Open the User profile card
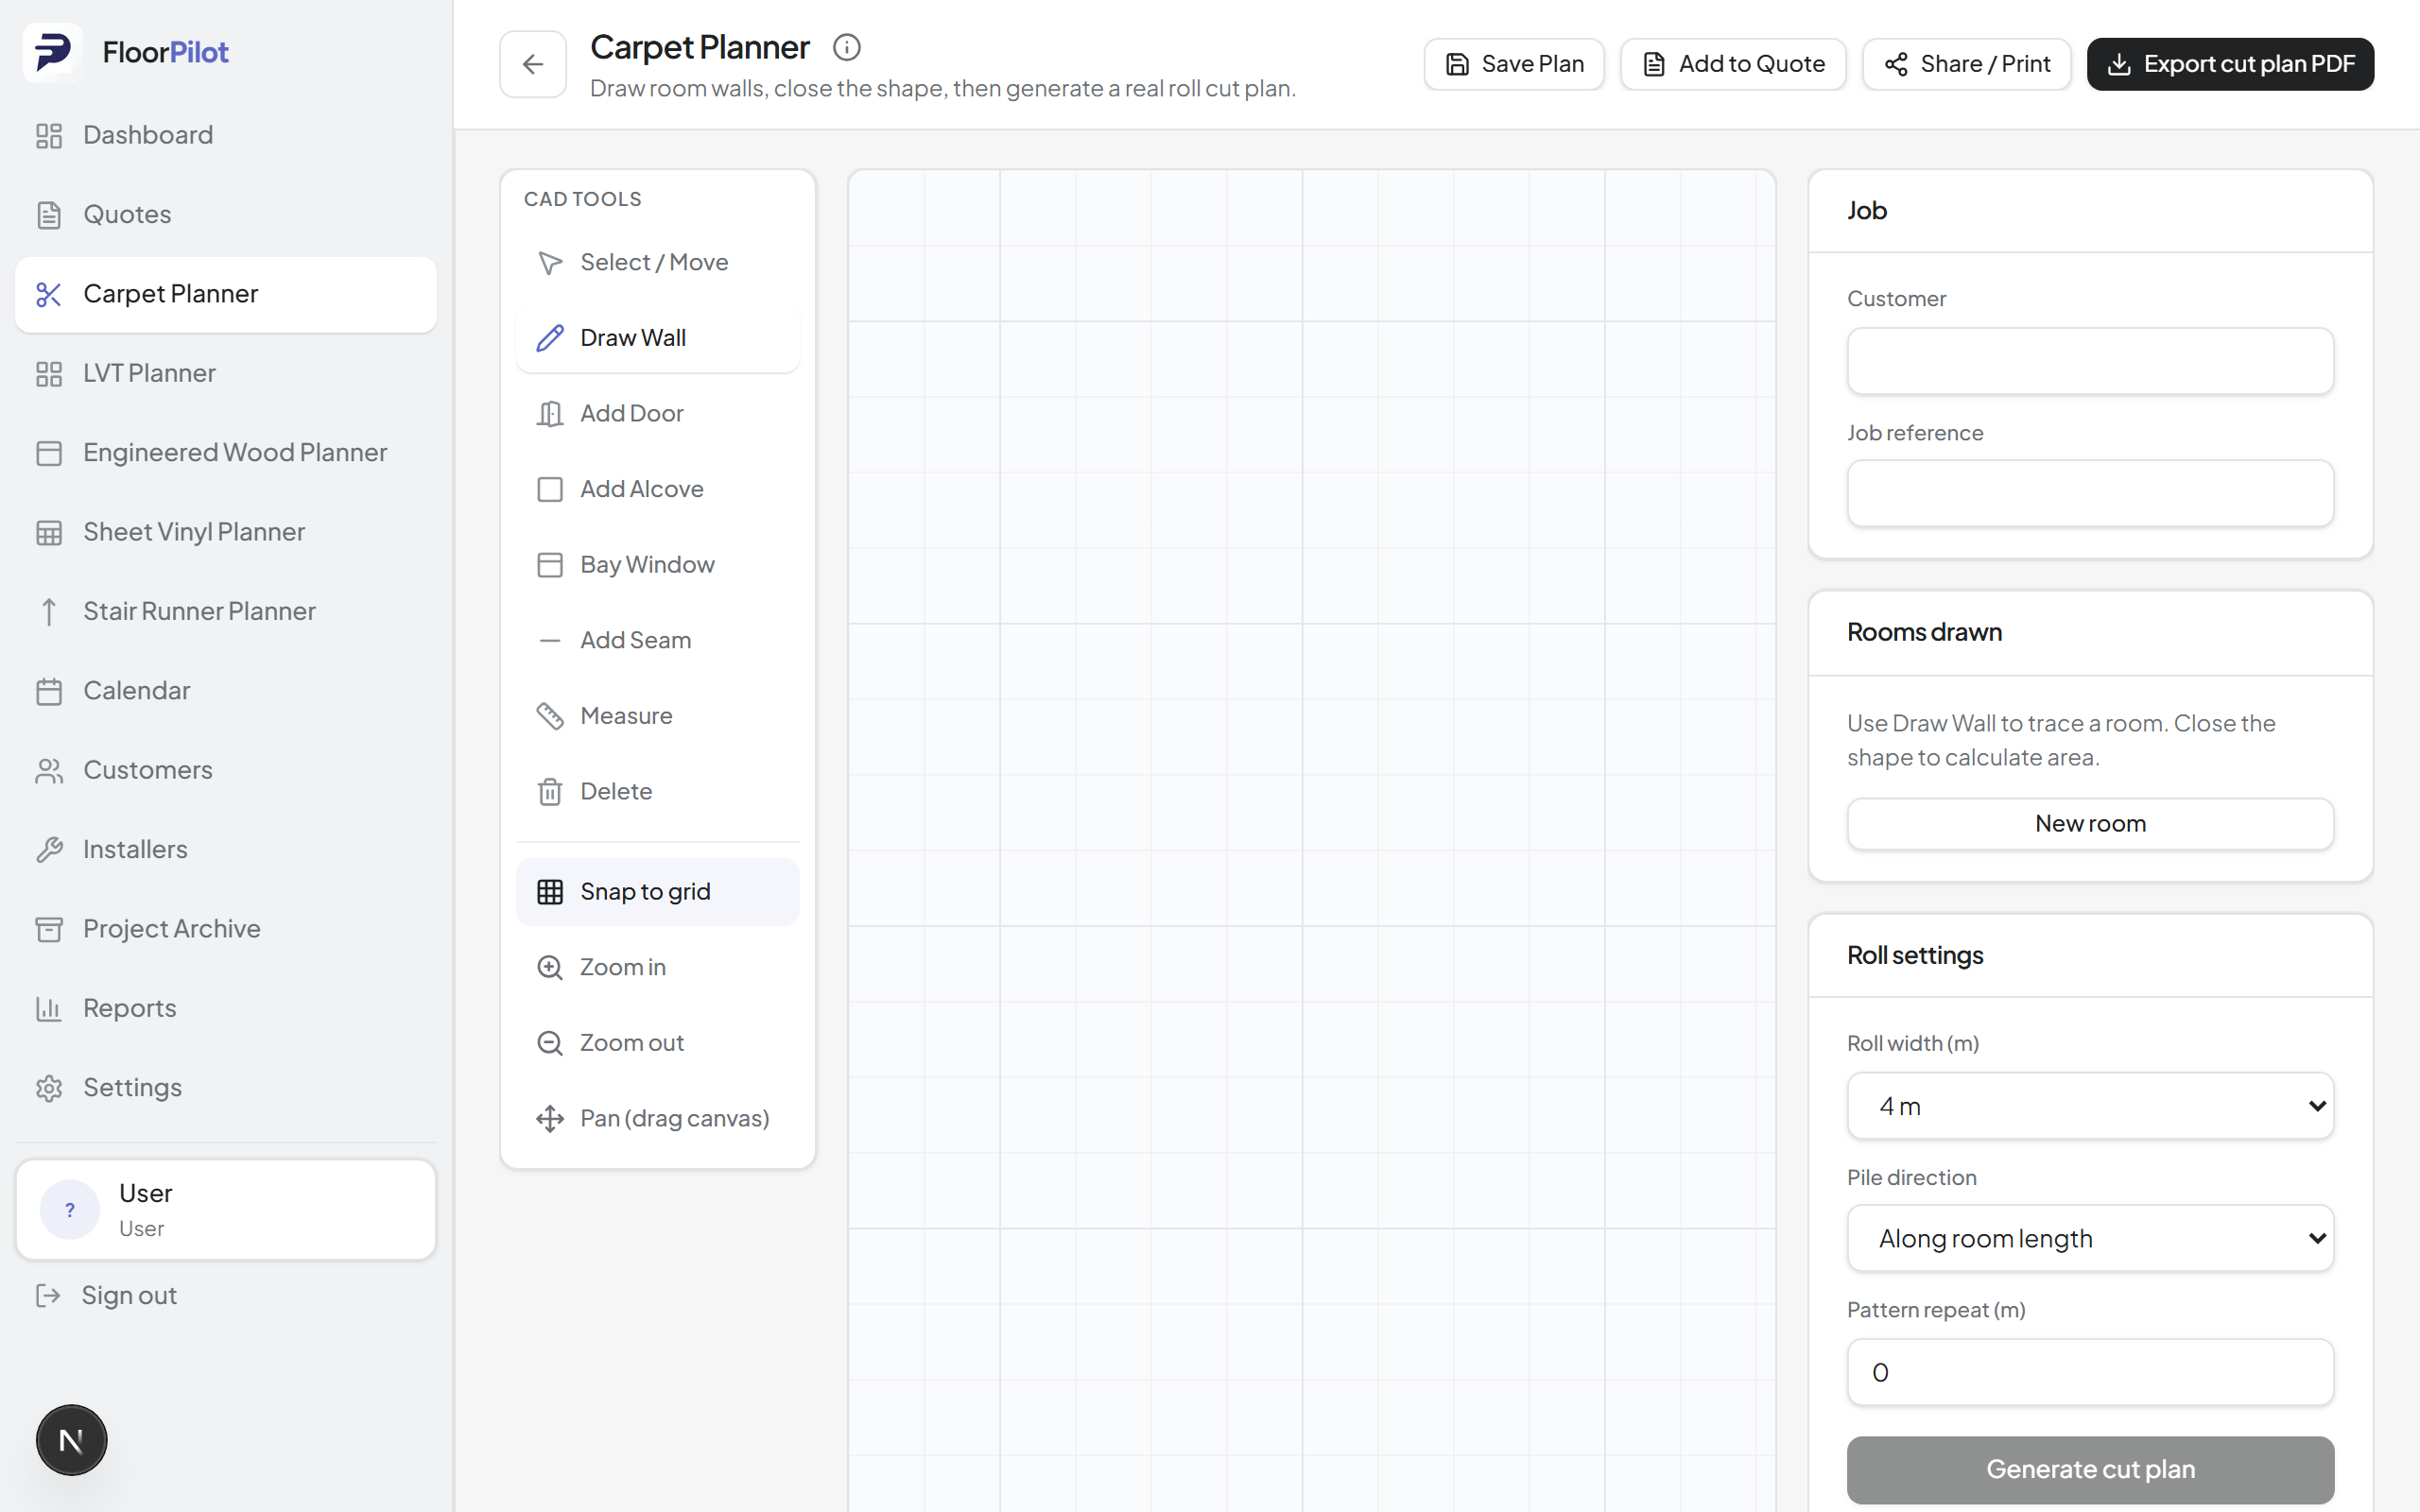2420x1512 pixels. tap(225, 1210)
